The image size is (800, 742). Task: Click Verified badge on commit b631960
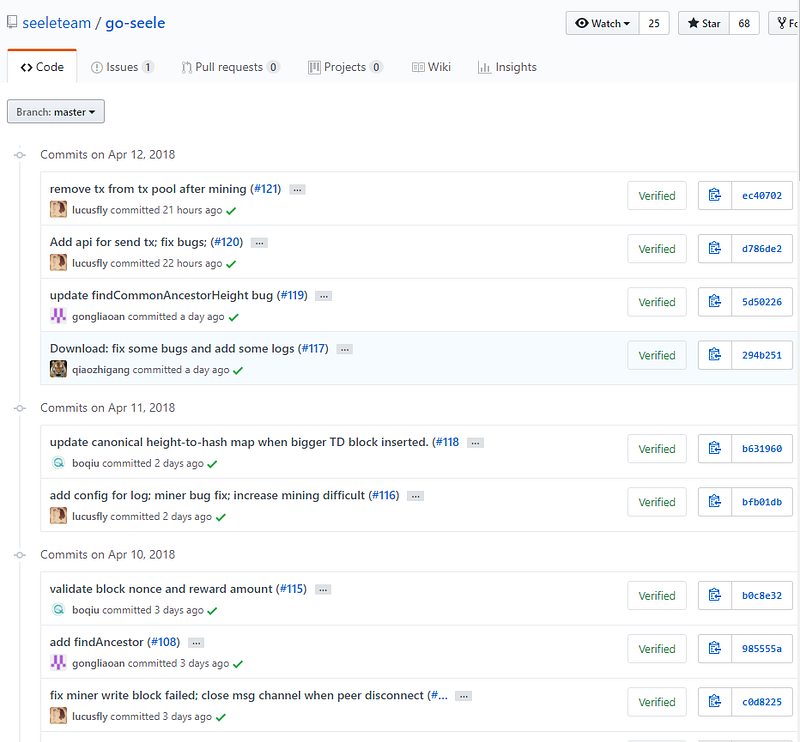657,449
